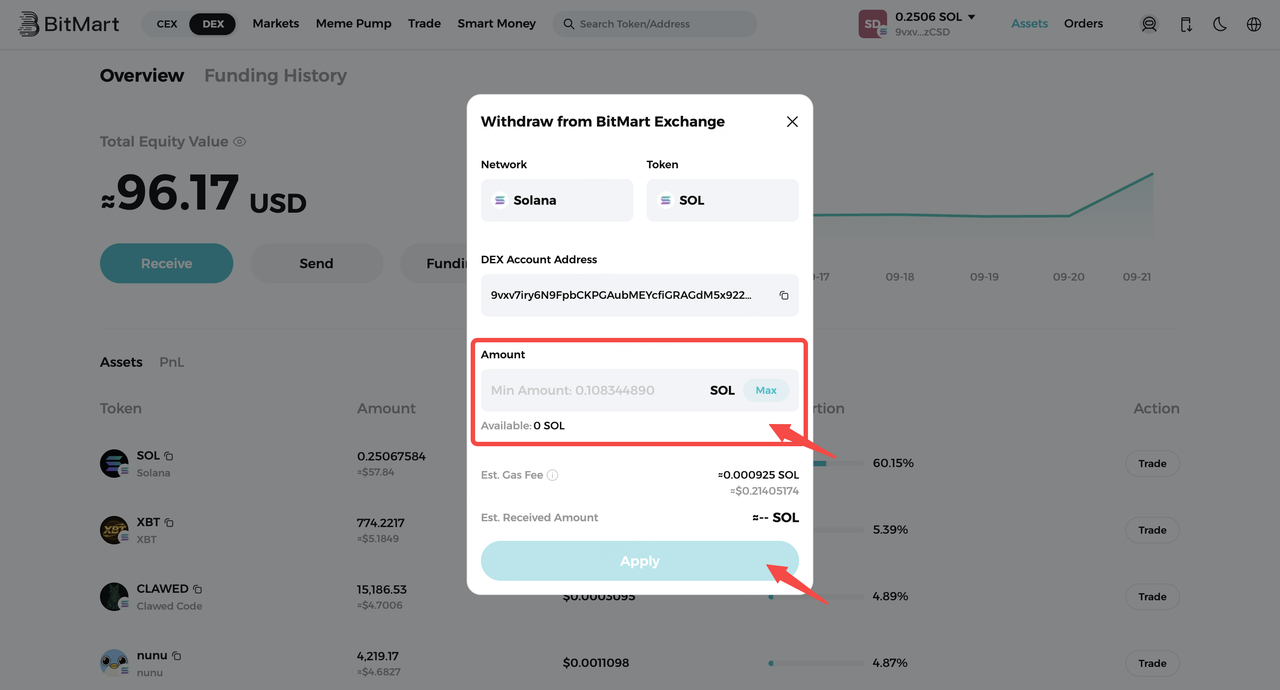This screenshot has width=1280, height=690.
Task: Click the Send button
Action: coord(316,263)
